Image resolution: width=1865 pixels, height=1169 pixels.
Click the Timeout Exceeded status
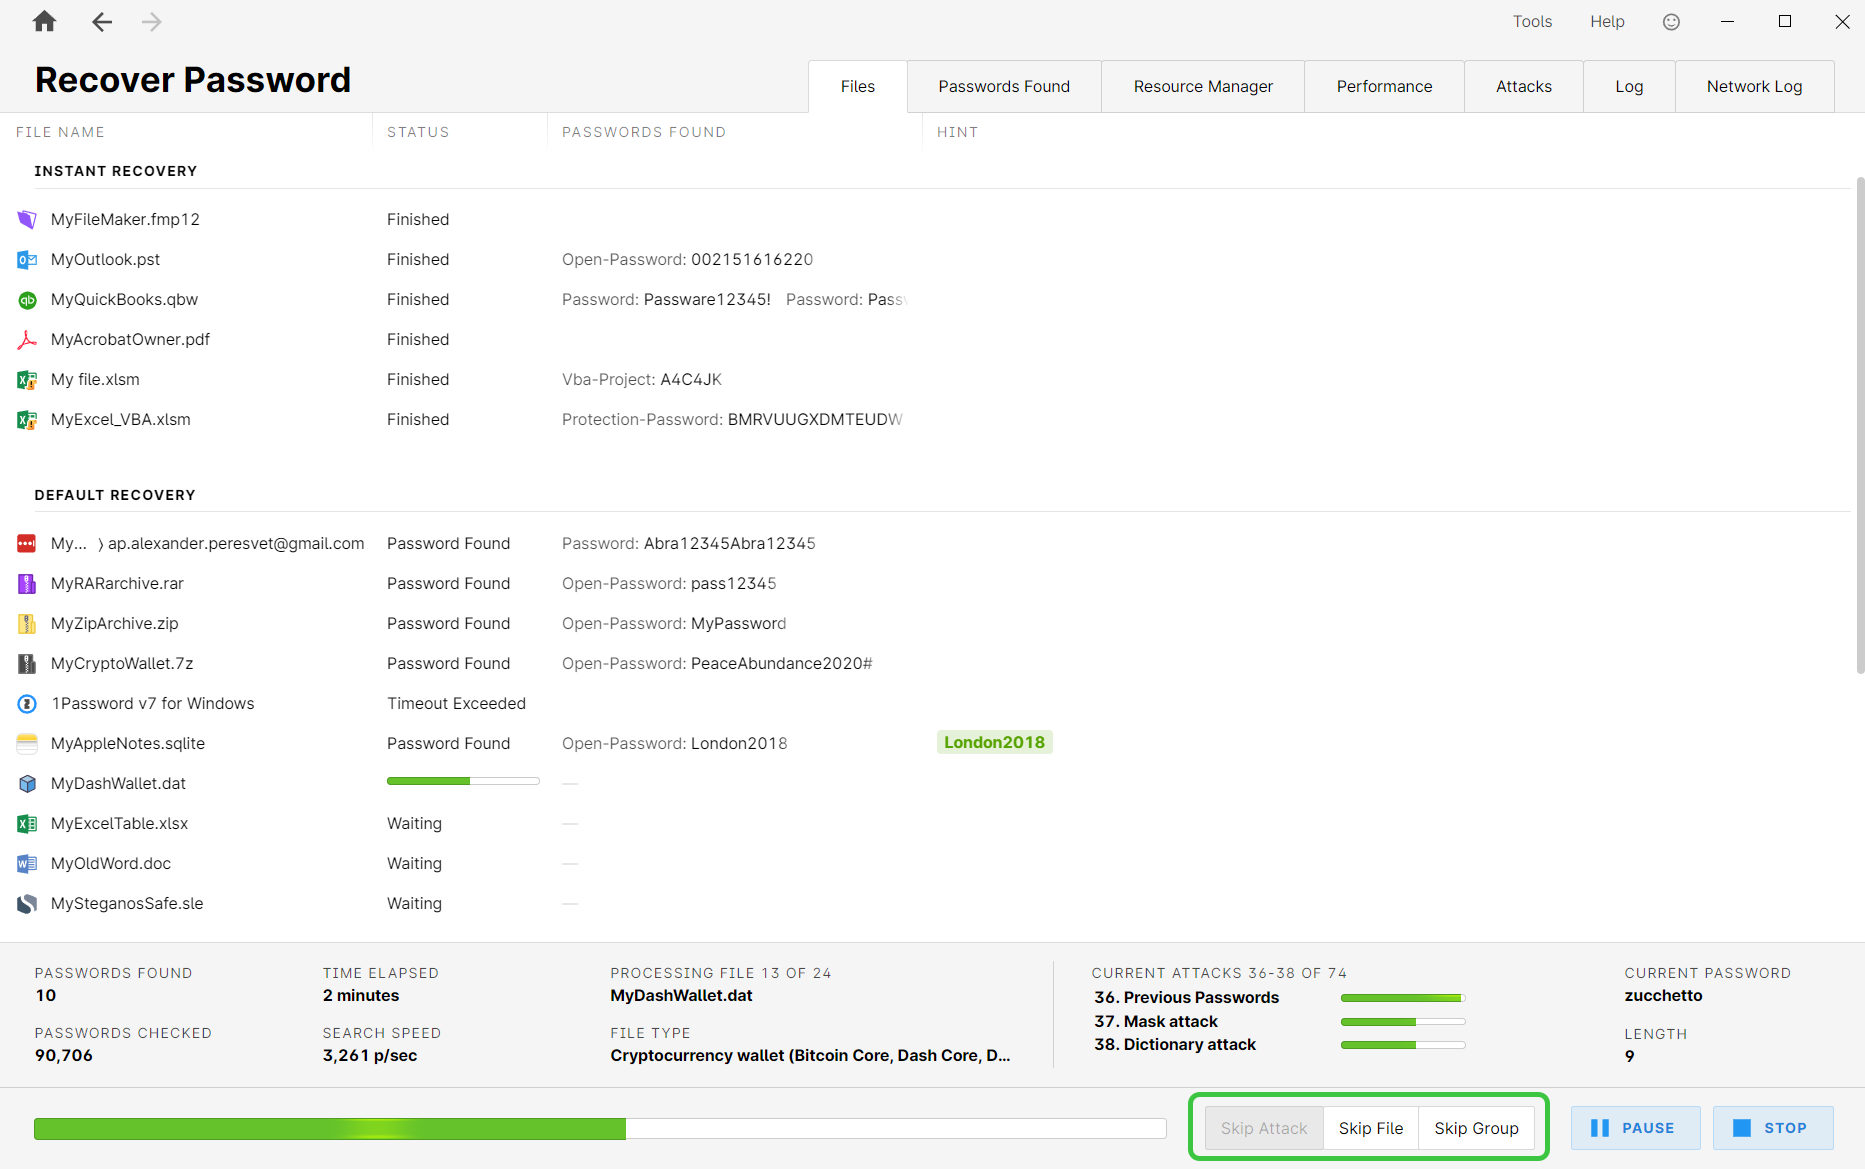456,703
